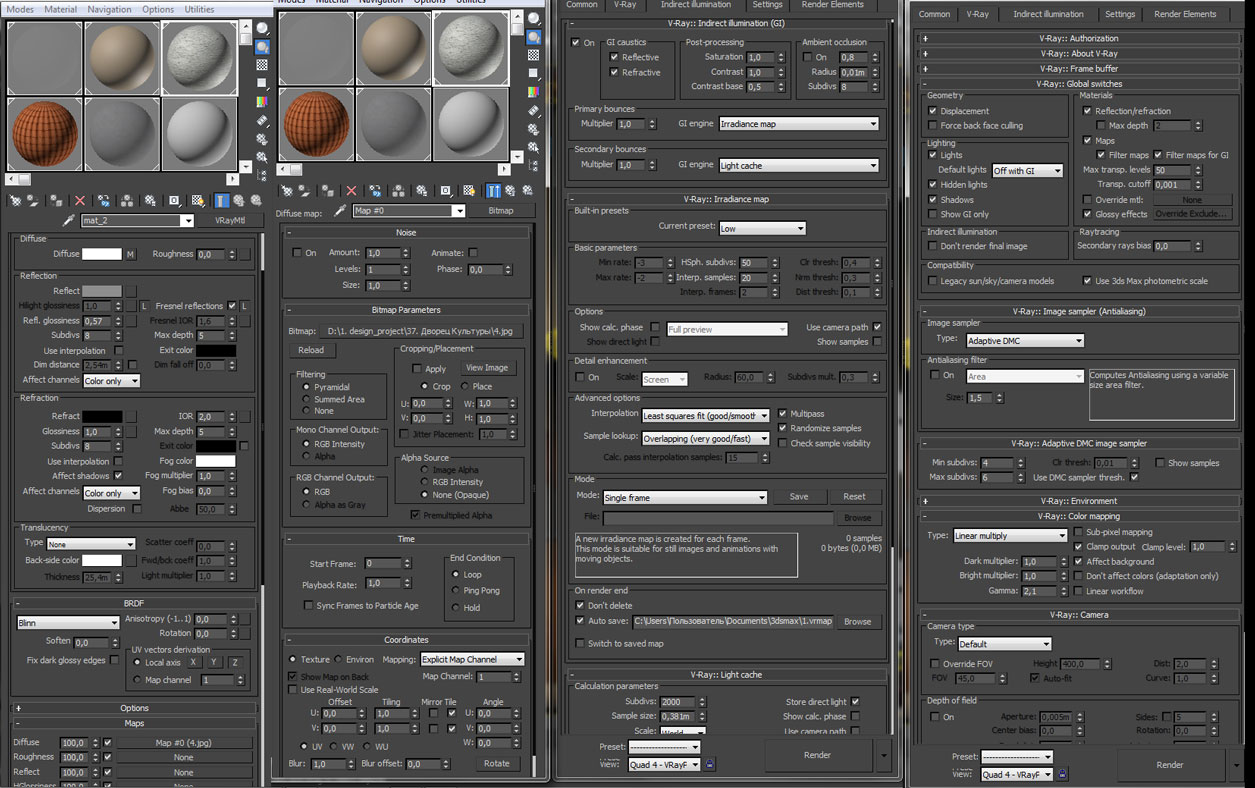Open Mode Single frame dropdown
Image resolution: width=1255 pixels, height=788 pixels.
(x=685, y=497)
